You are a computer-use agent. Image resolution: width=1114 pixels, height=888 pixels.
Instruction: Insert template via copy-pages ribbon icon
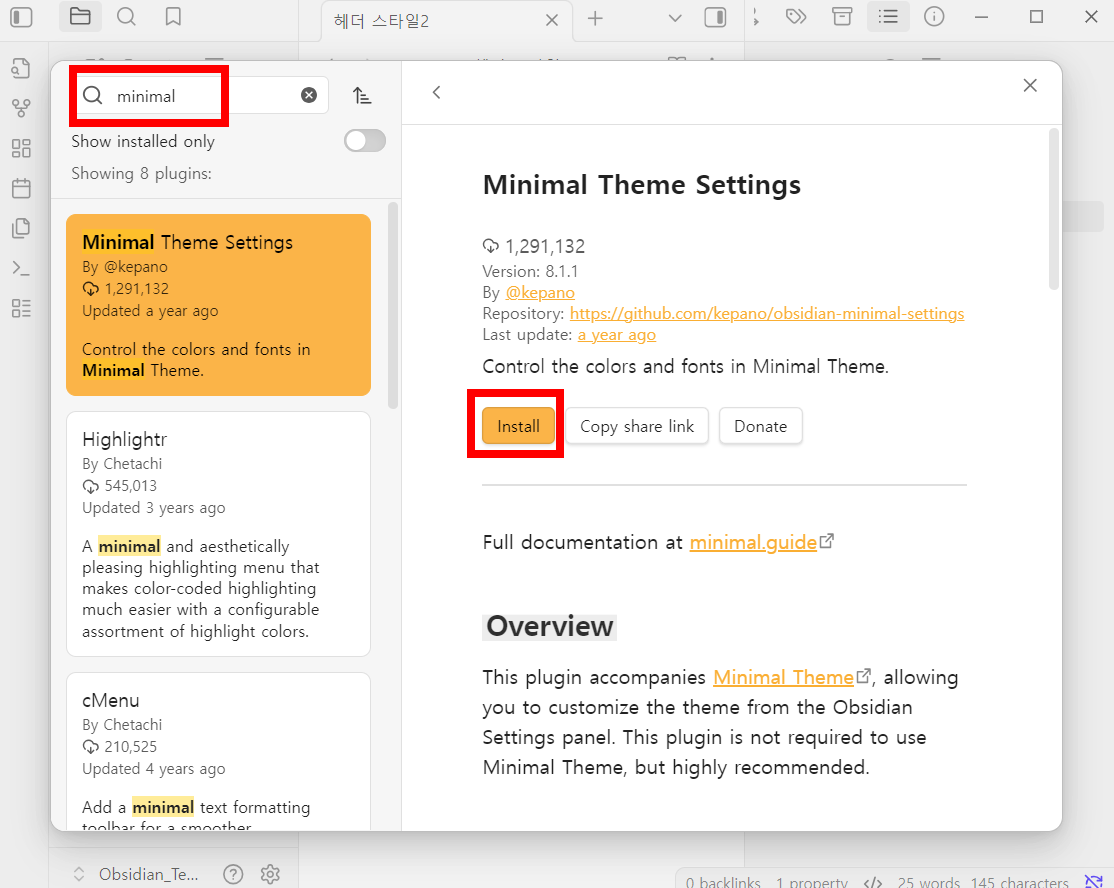21,228
